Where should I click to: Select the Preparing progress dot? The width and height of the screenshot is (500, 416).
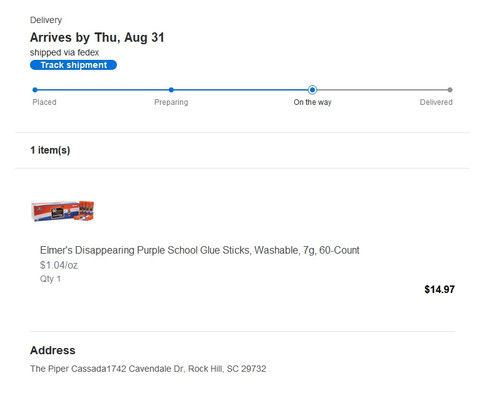coord(171,90)
